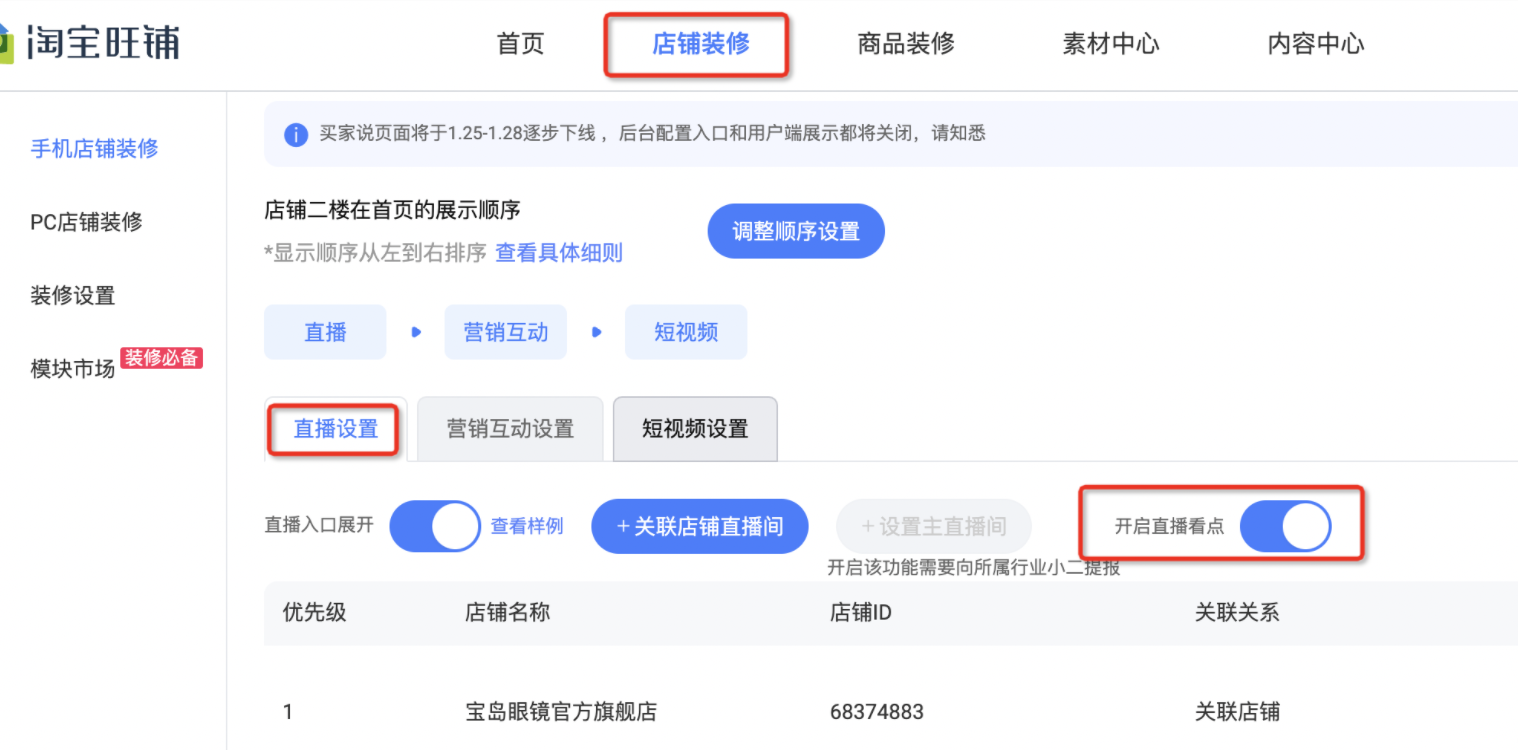Switch to the 营销互动设置 tab
The height and width of the screenshot is (750, 1518).
[x=510, y=429]
